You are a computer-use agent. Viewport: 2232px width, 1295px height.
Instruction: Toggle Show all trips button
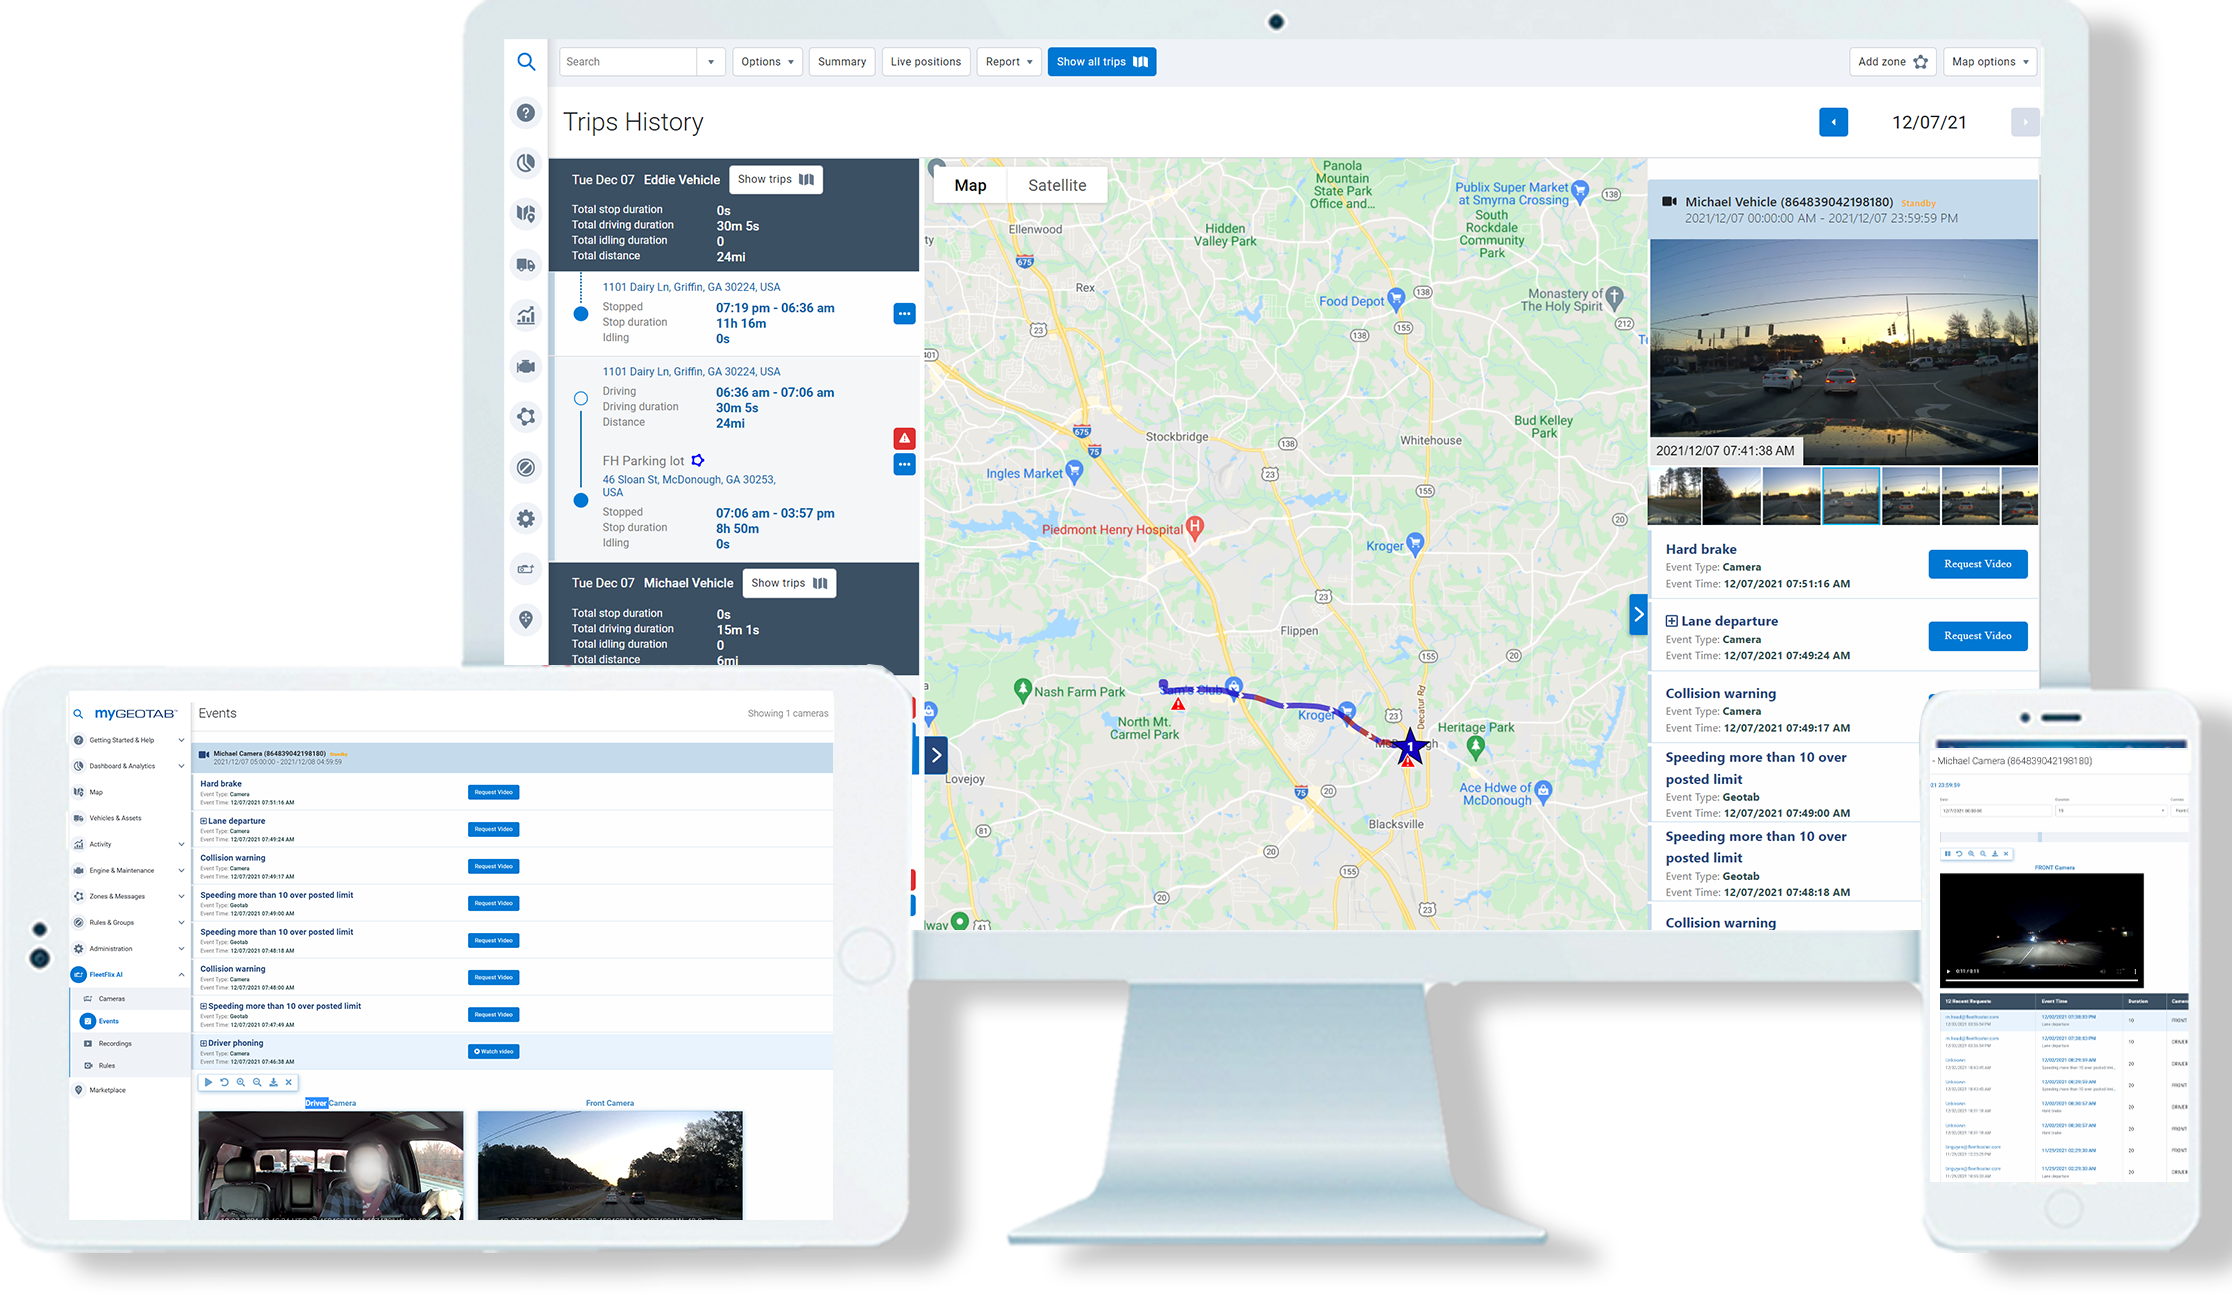pyautogui.click(x=1101, y=62)
